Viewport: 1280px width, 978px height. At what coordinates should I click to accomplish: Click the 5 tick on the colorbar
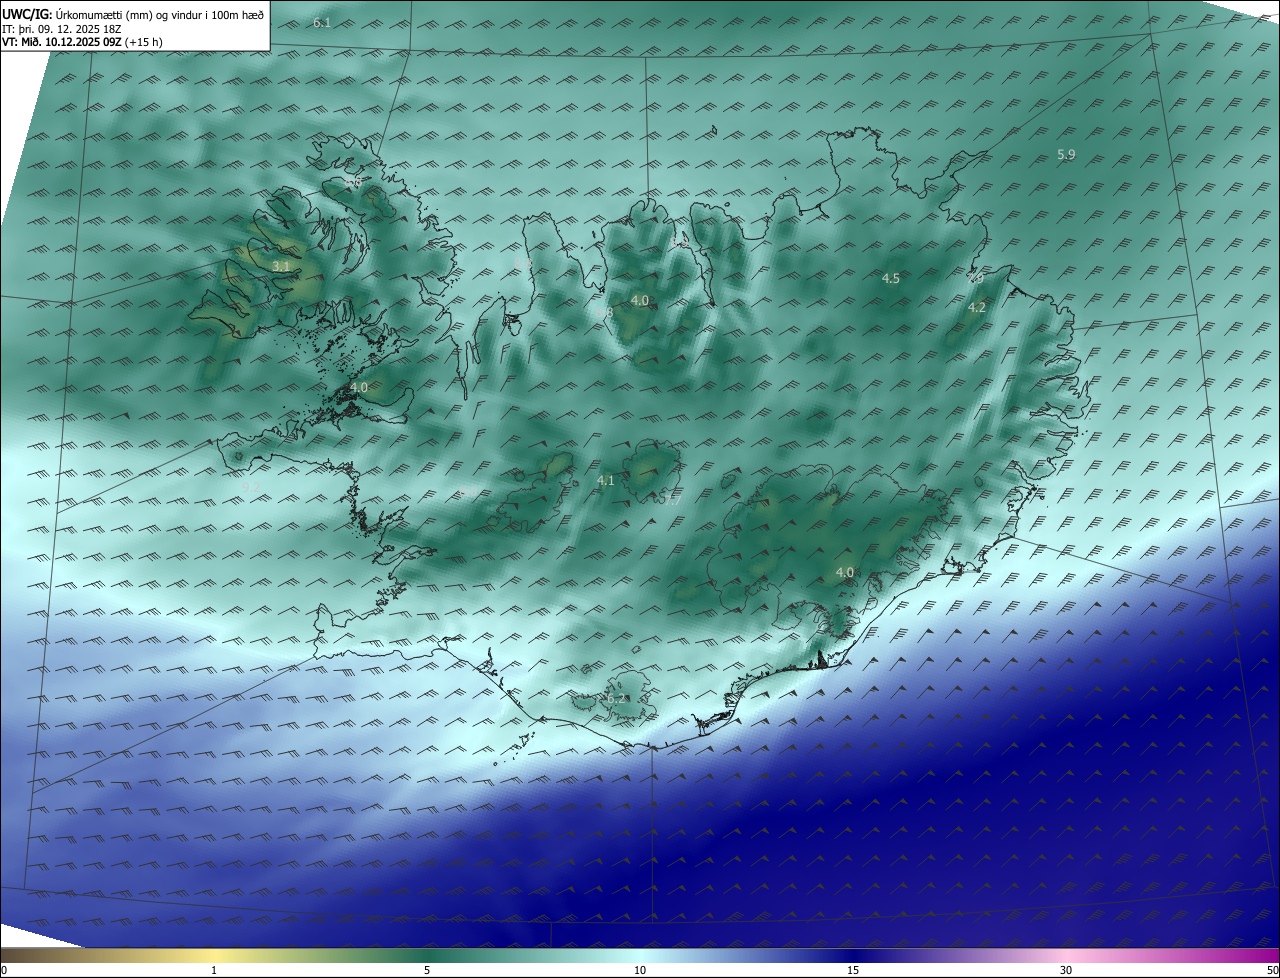click(x=427, y=970)
